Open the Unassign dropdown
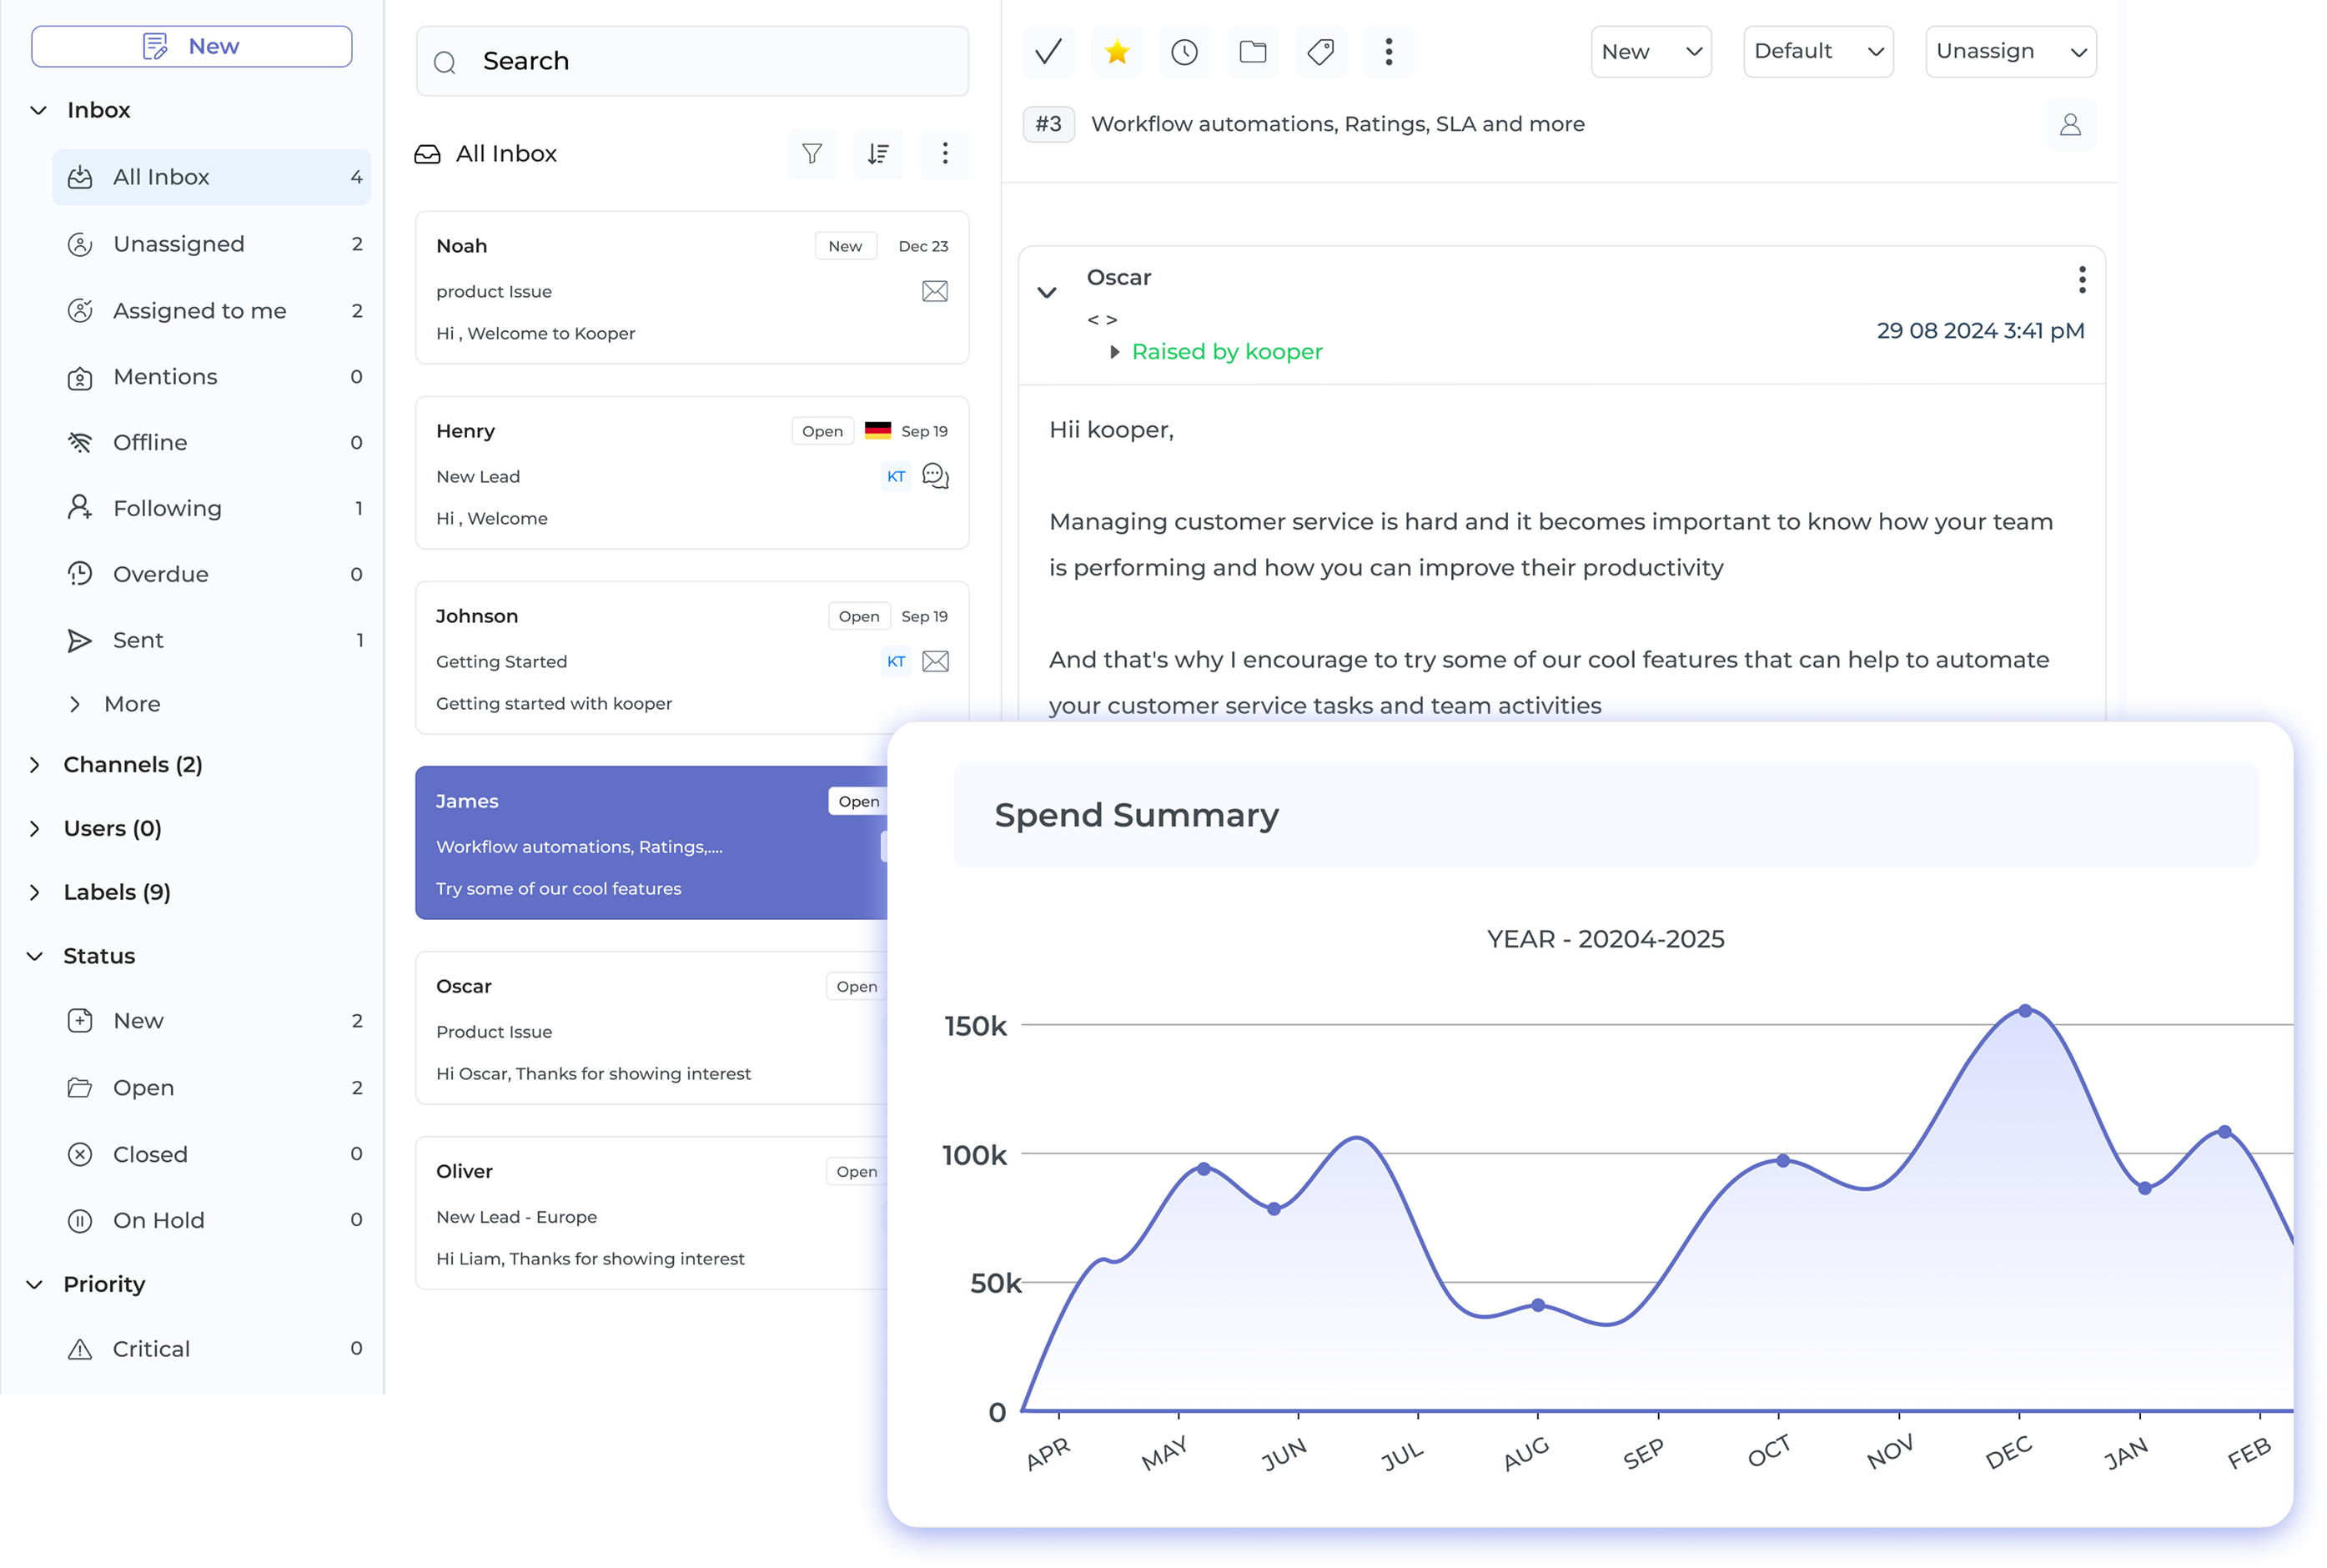The height and width of the screenshot is (1568, 2327). point(2010,51)
